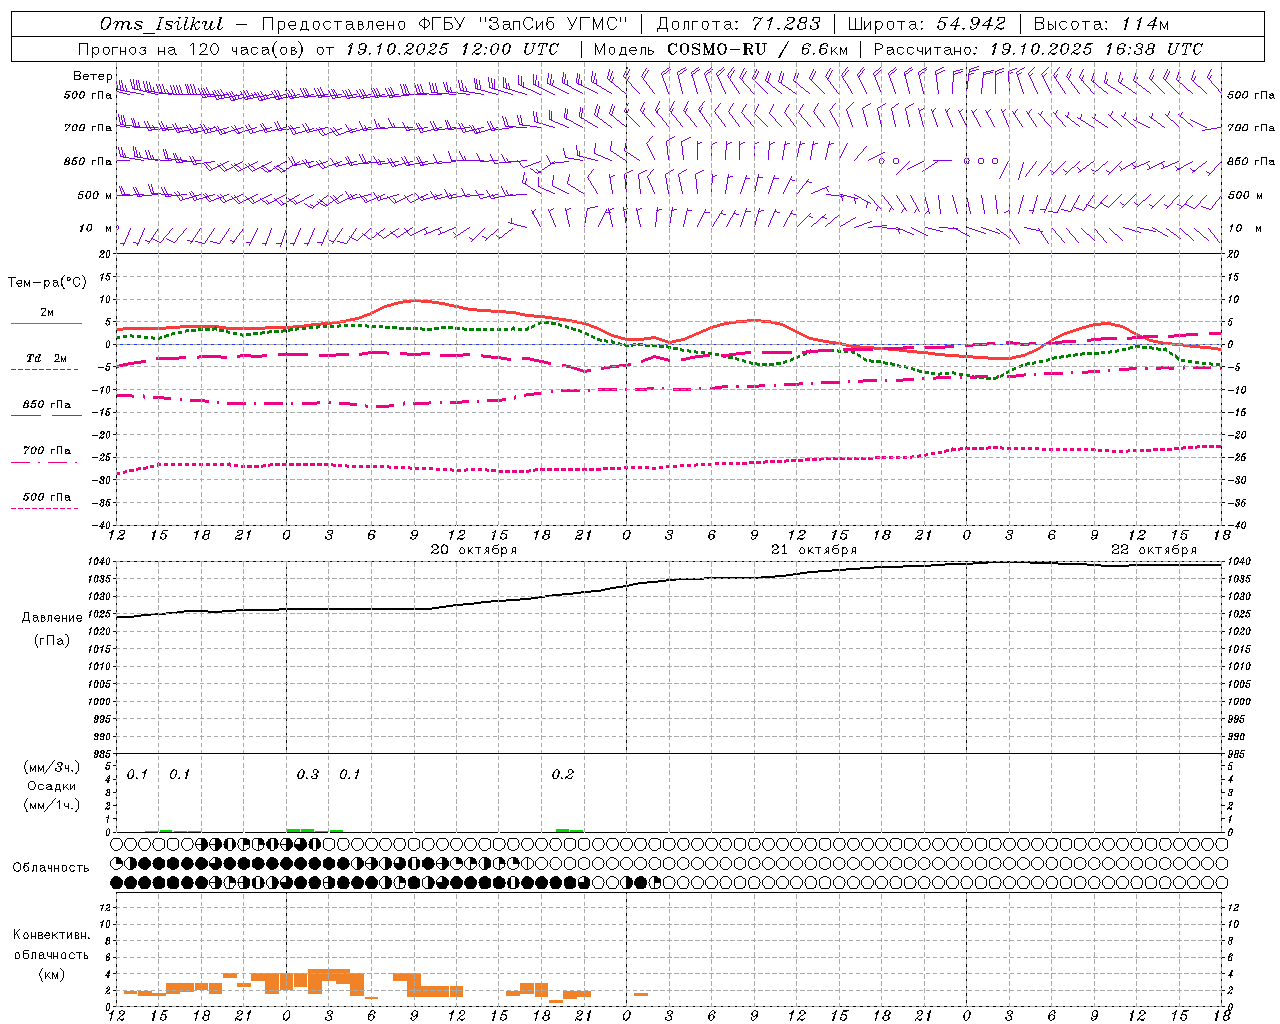The width and height of the screenshot is (1280, 1024).
Task: Click the 20 октября date label
Action: 474,550
